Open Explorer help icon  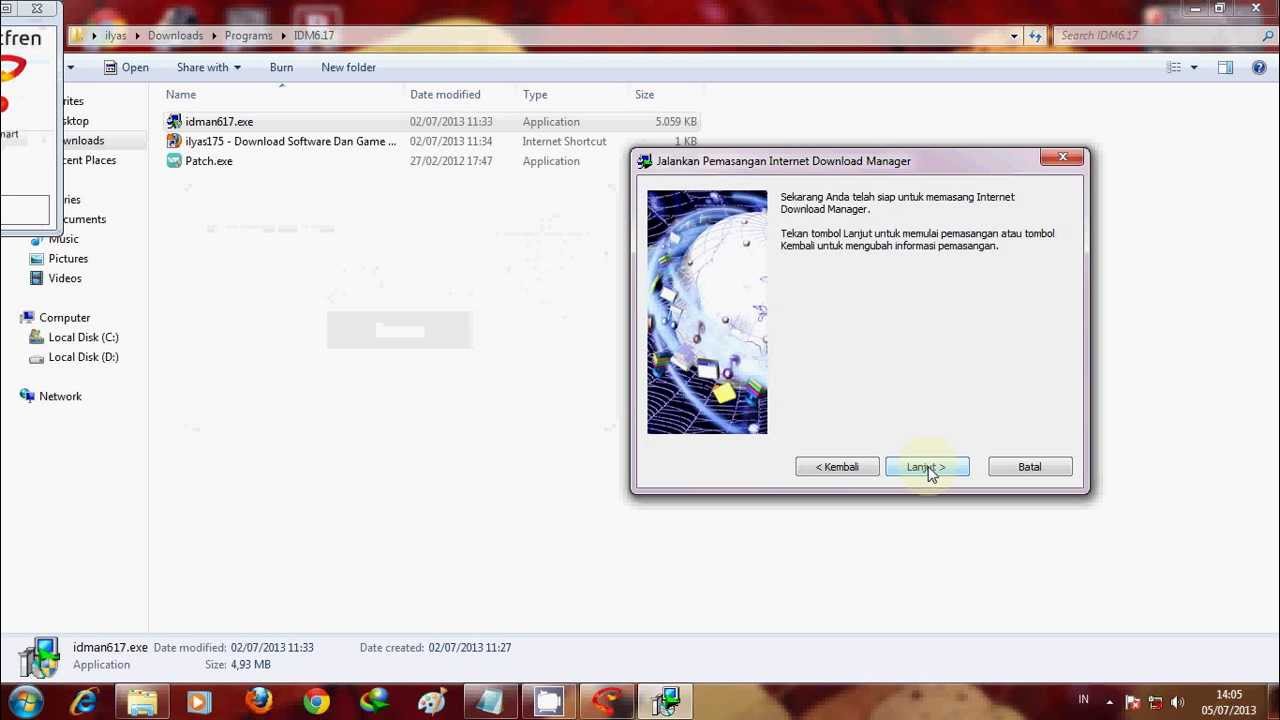(1259, 68)
